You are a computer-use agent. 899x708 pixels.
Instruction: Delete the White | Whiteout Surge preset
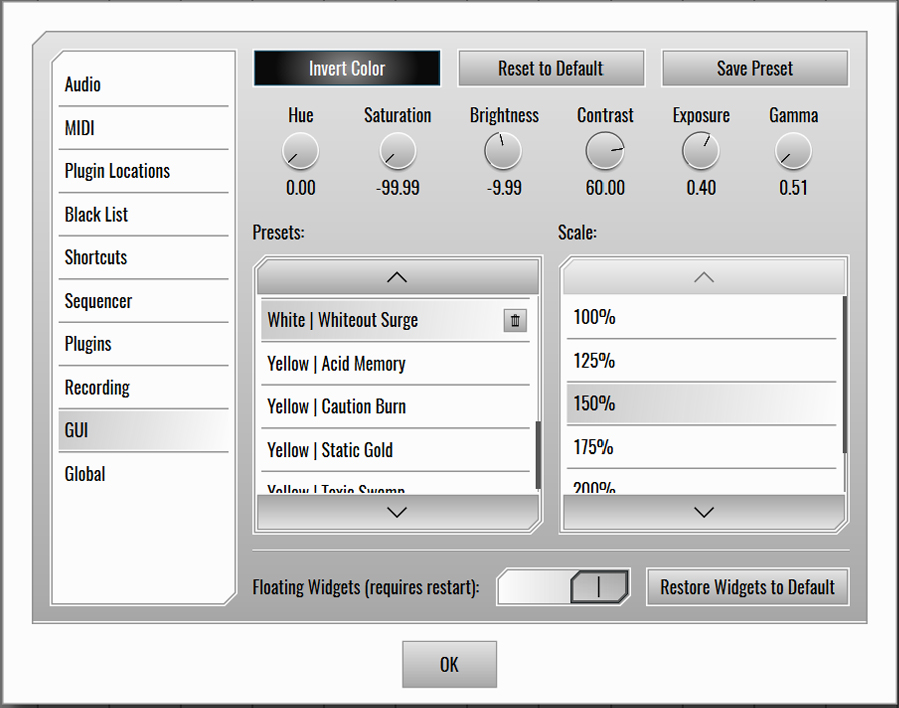tap(515, 320)
